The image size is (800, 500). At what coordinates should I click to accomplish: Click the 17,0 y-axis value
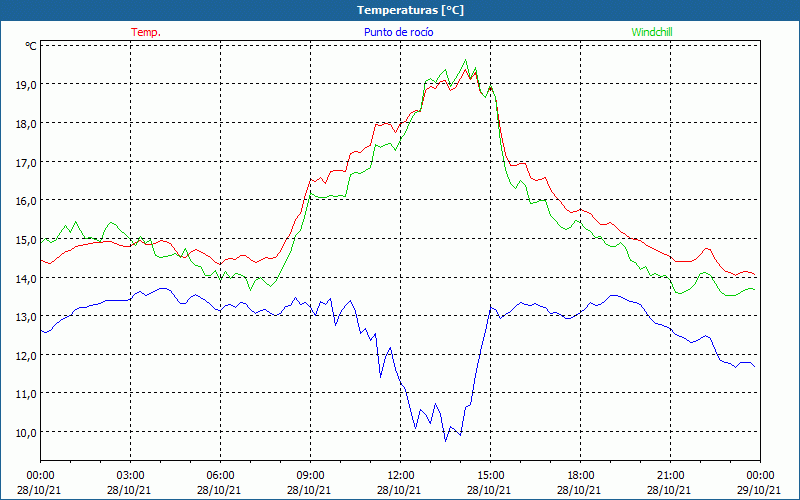pyautogui.click(x=26, y=162)
